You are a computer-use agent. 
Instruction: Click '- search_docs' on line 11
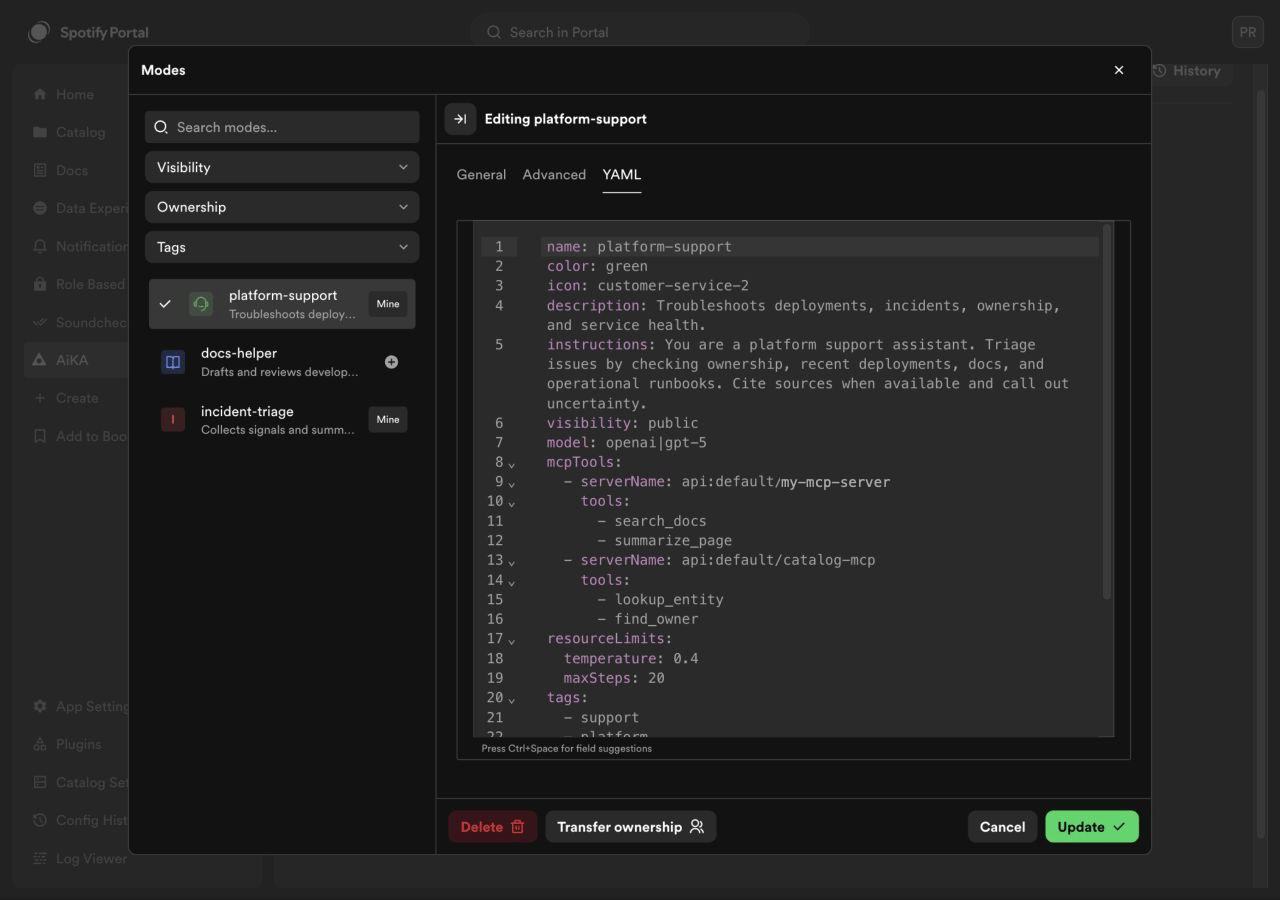coord(652,521)
